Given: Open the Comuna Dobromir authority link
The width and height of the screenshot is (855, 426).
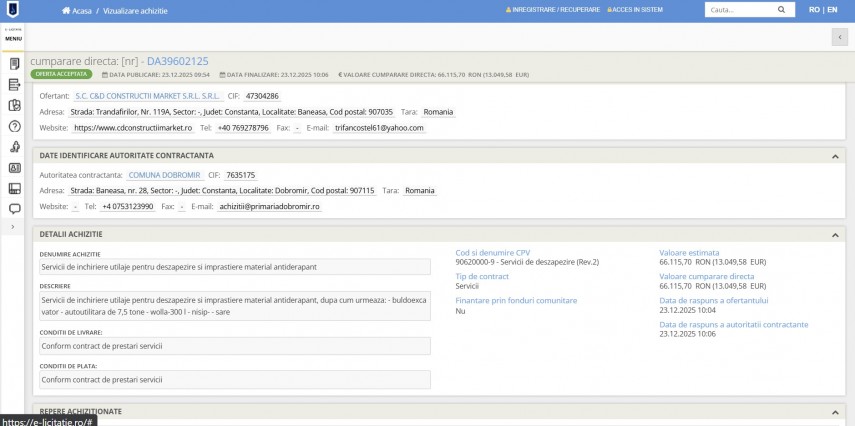Looking at the screenshot, I should tap(164, 175).
